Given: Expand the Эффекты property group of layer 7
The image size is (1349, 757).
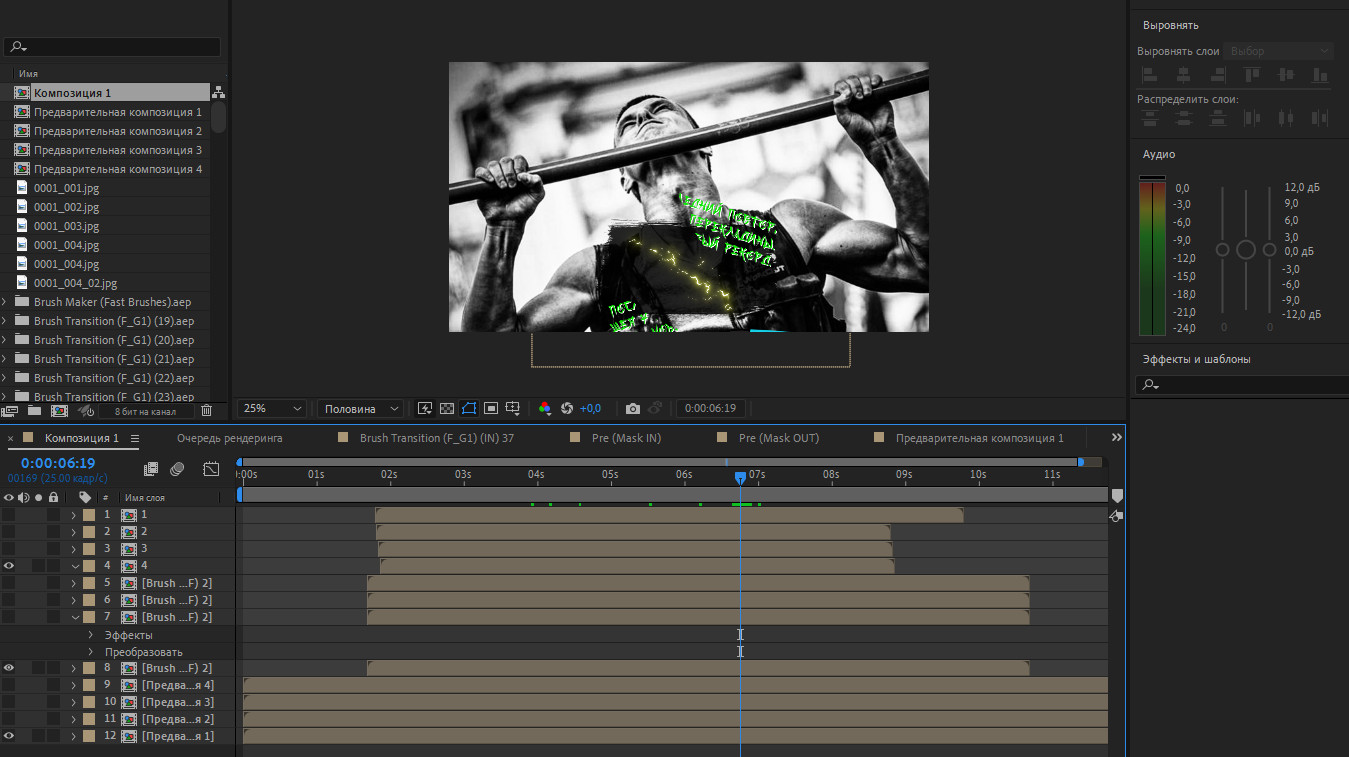Looking at the screenshot, I should (x=90, y=635).
